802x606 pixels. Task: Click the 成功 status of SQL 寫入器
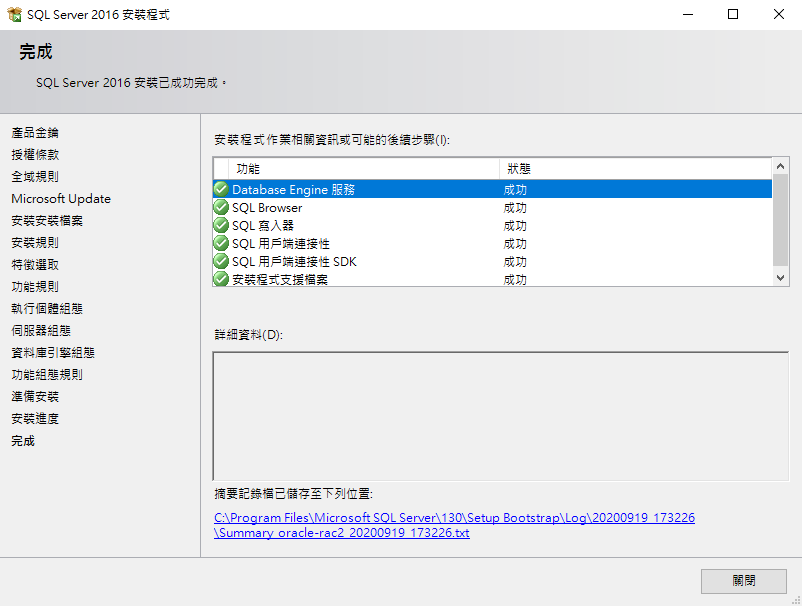tap(515, 226)
